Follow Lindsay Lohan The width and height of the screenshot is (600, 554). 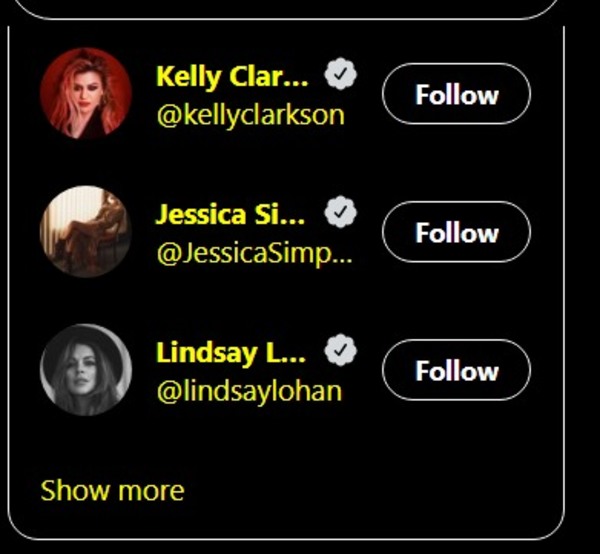pyautogui.click(x=456, y=370)
